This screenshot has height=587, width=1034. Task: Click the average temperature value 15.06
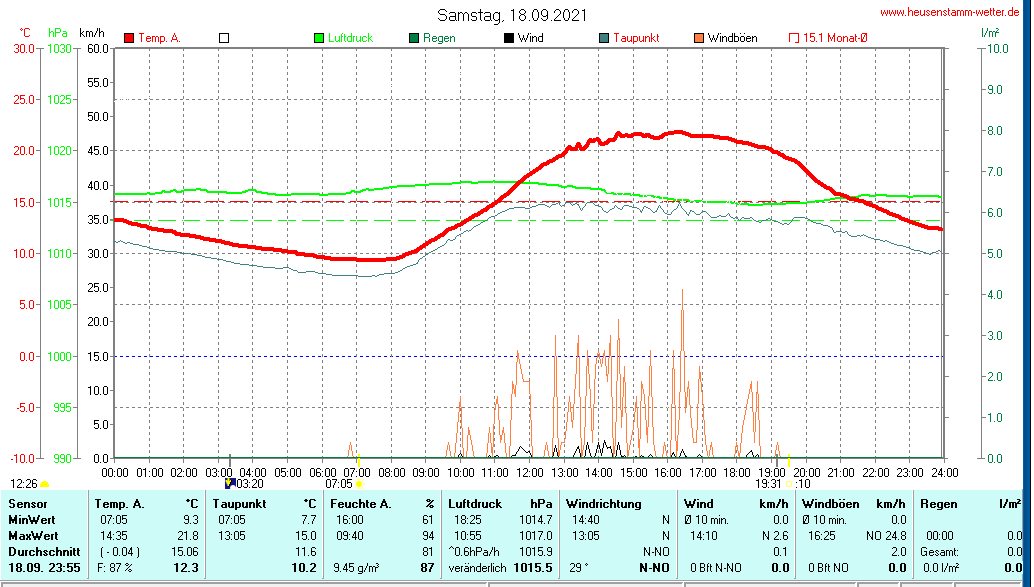click(185, 551)
